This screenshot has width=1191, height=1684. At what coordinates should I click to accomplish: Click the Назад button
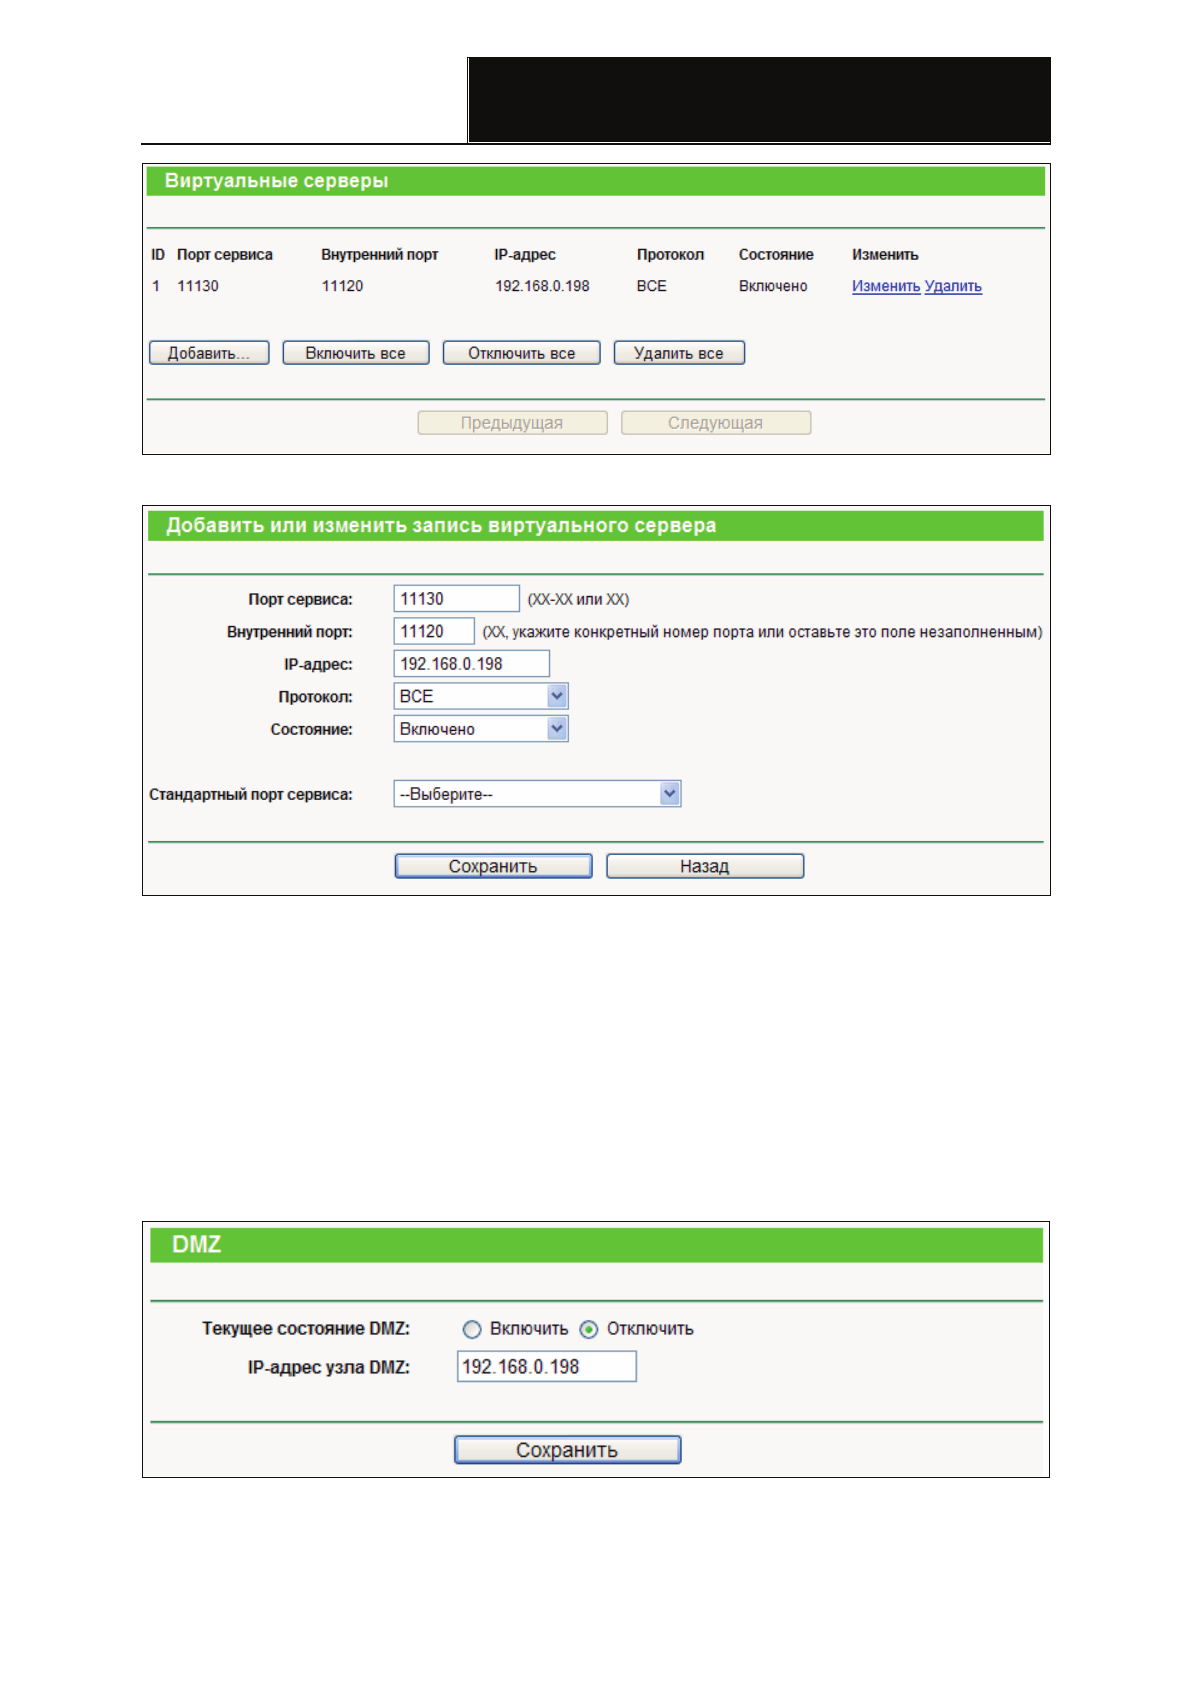click(x=705, y=866)
